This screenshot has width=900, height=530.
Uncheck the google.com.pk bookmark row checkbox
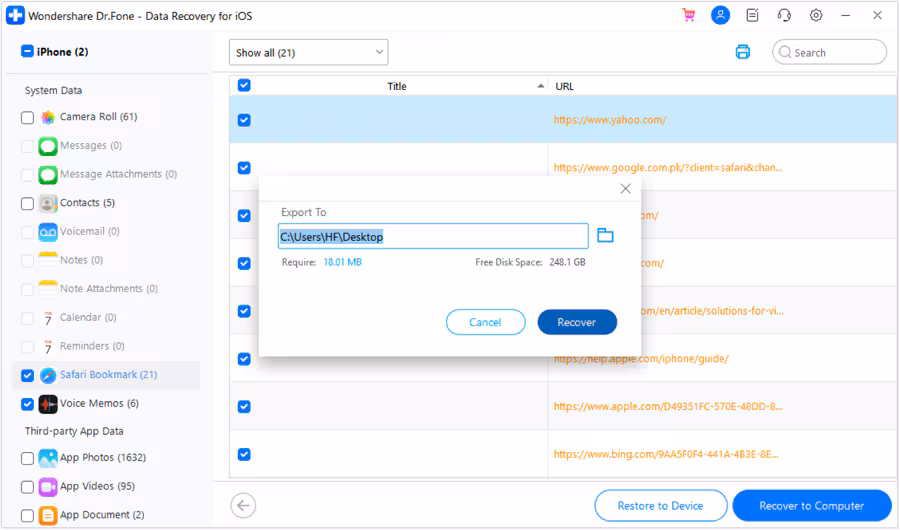click(244, 168)
